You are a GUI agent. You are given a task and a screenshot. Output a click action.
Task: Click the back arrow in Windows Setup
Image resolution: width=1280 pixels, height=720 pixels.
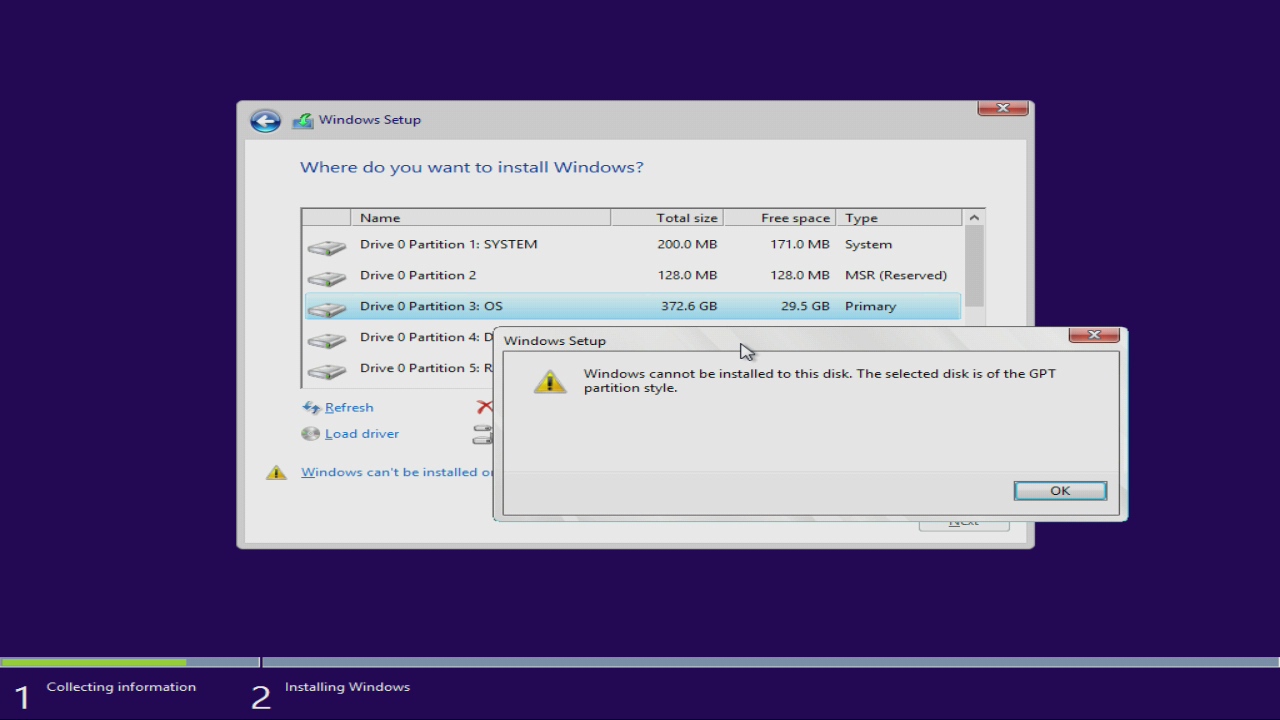[265, 121]
